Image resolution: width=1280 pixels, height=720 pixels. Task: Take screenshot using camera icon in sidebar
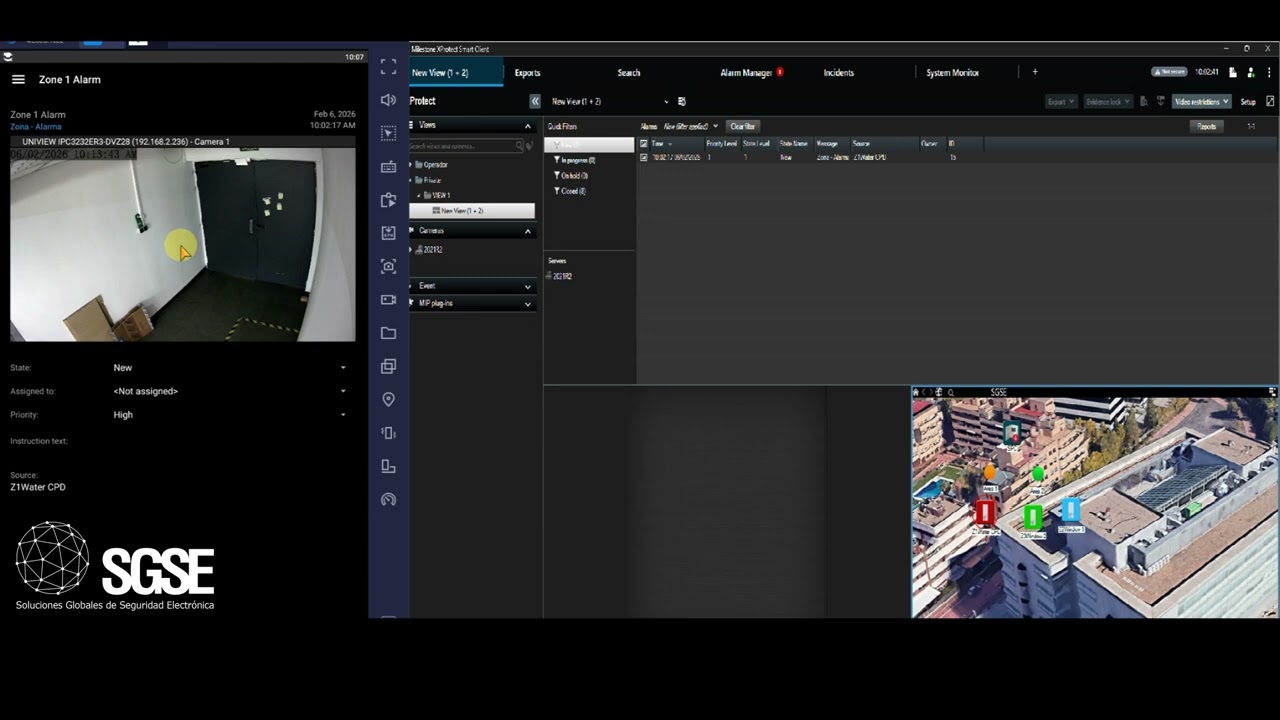pos(389,266)
